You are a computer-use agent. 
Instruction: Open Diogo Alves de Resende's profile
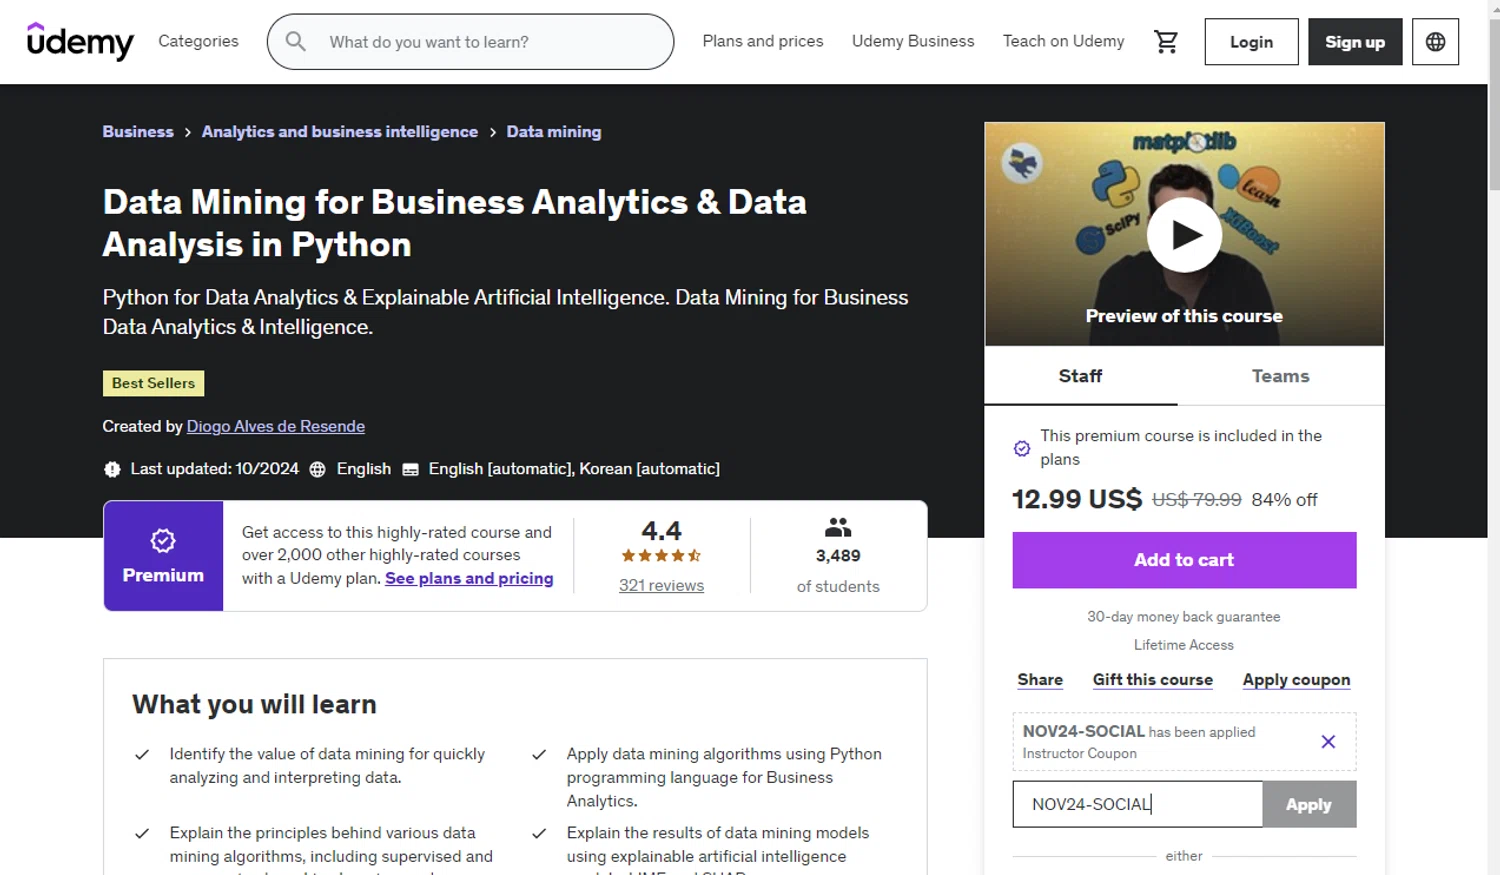(276, 426)
